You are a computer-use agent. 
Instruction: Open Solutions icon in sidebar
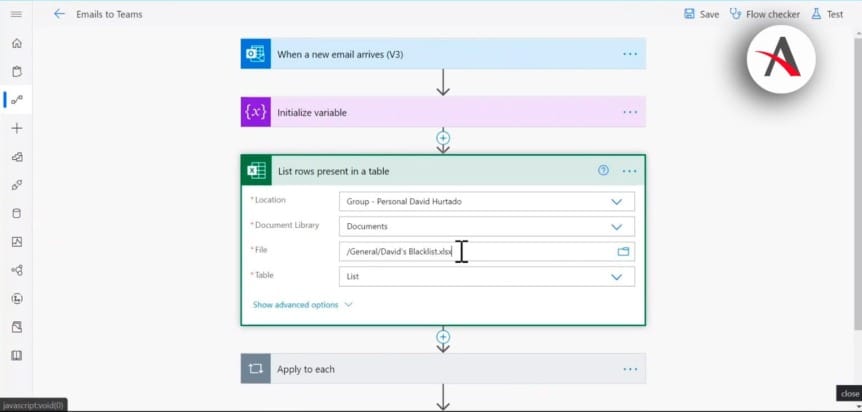click(16, 327)
